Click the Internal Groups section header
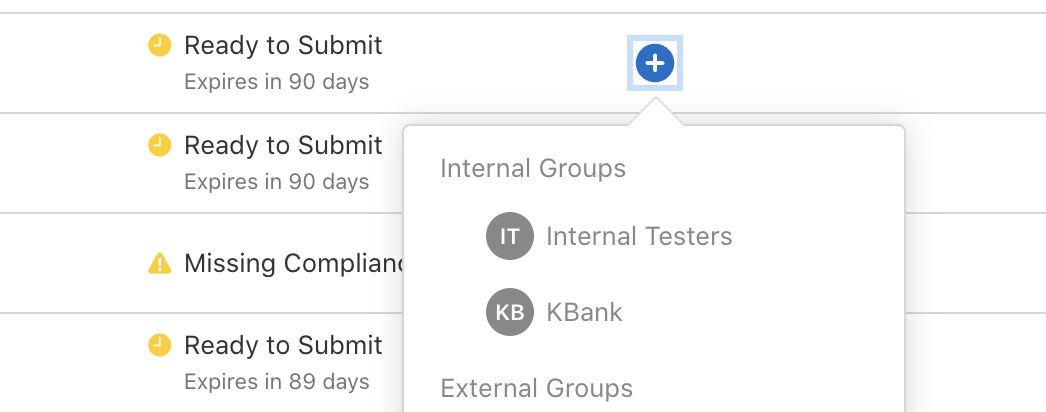This screenshot has height=412, width=1046. (x=533, y=168)
